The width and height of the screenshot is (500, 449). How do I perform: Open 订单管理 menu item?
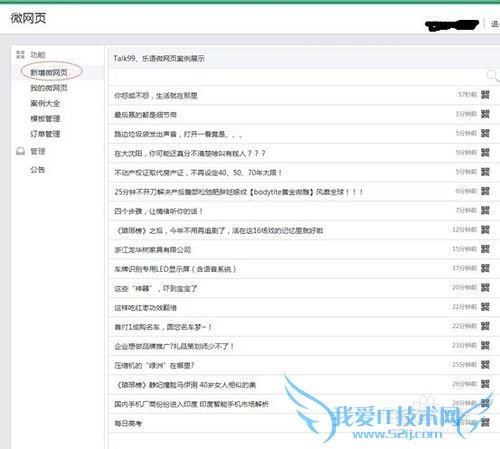tap(45, 134)
